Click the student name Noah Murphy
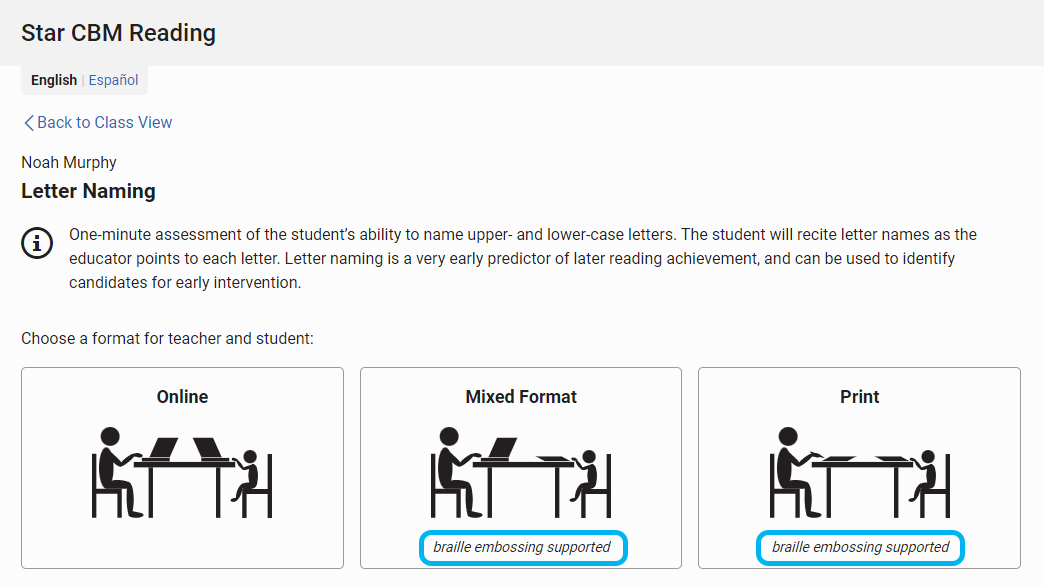 coord(69,162)
